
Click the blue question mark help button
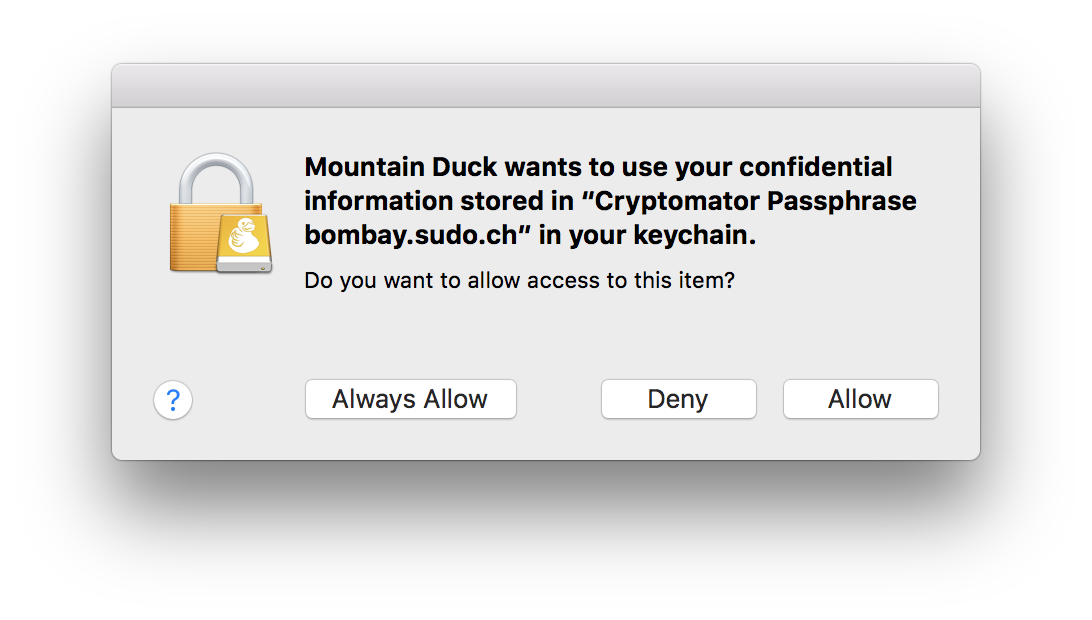click(173, 400)
